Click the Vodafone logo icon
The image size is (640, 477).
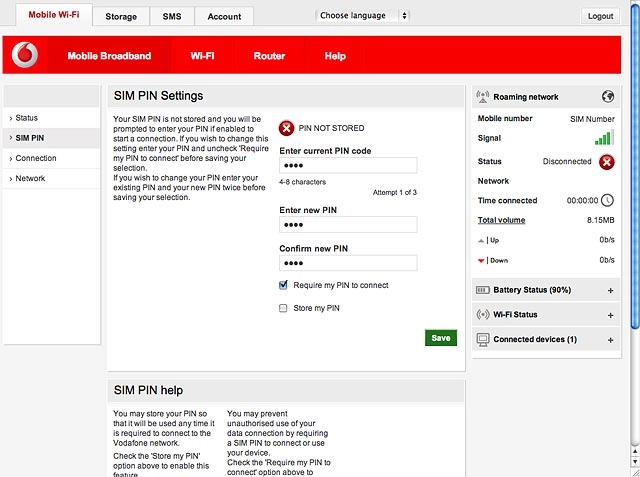(x=25, y=55)
